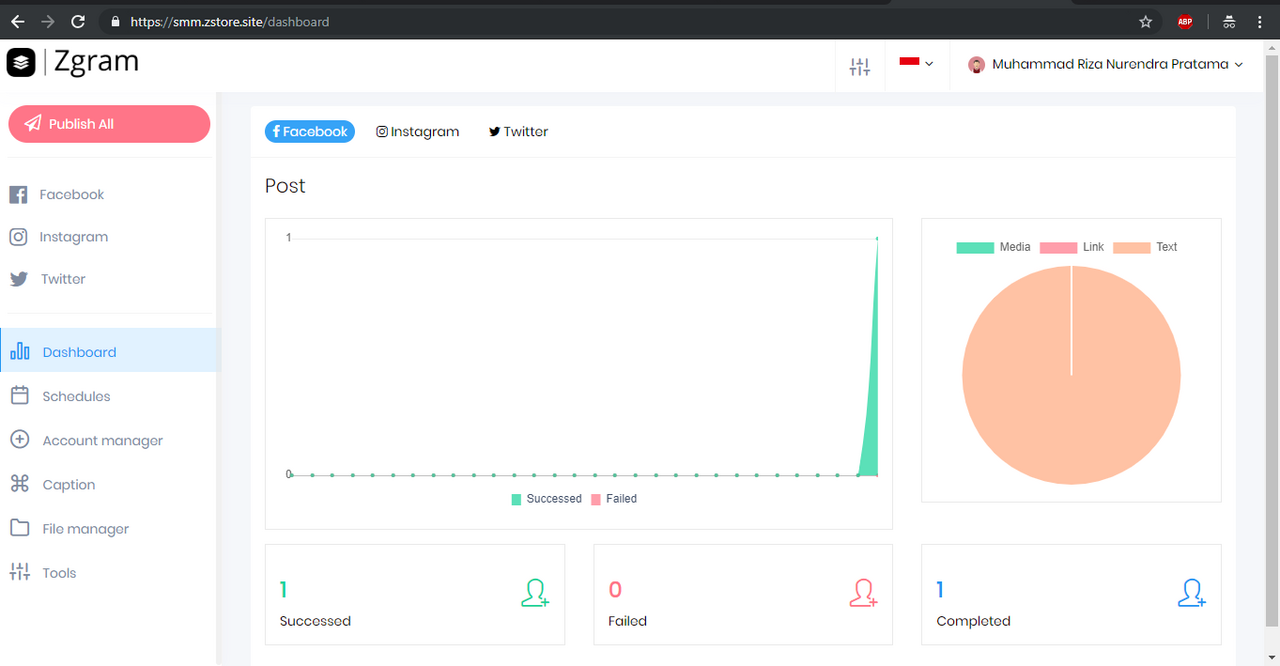
Task: Click the Text slice of pie chart
Action: point(1071,375)
